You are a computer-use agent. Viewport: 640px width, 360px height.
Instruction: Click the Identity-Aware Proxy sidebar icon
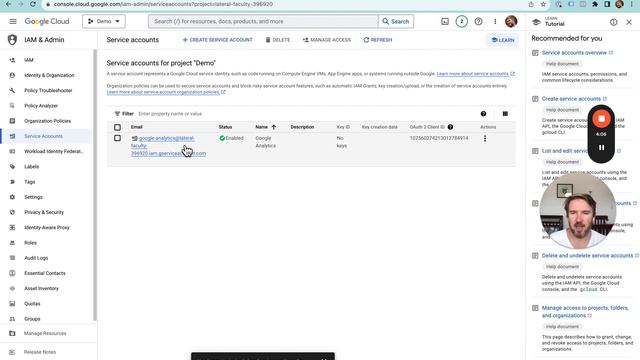point(12,227)
